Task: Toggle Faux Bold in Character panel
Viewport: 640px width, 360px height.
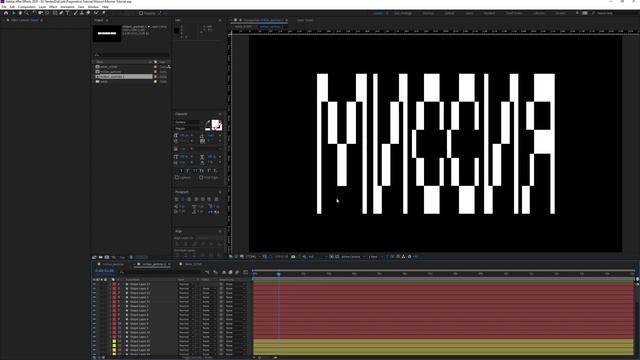Action: pyautogui.click(x=181, y=171)
